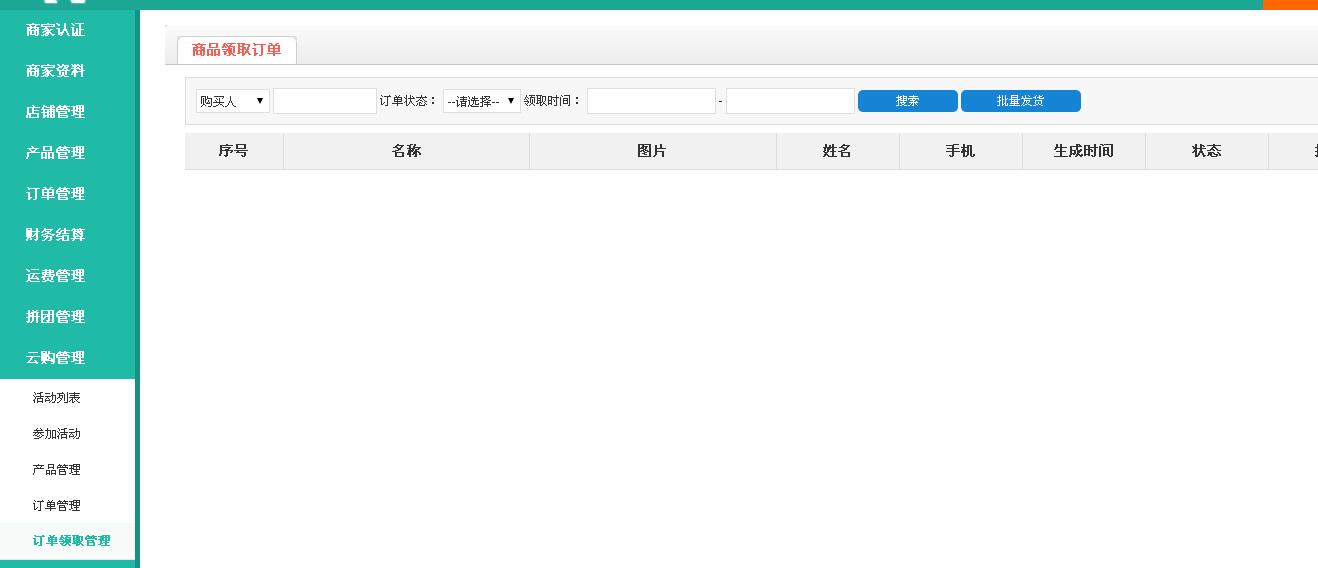Expand the 产品管理 main sidebar section
1318x568 pixels.
[56, 153]
